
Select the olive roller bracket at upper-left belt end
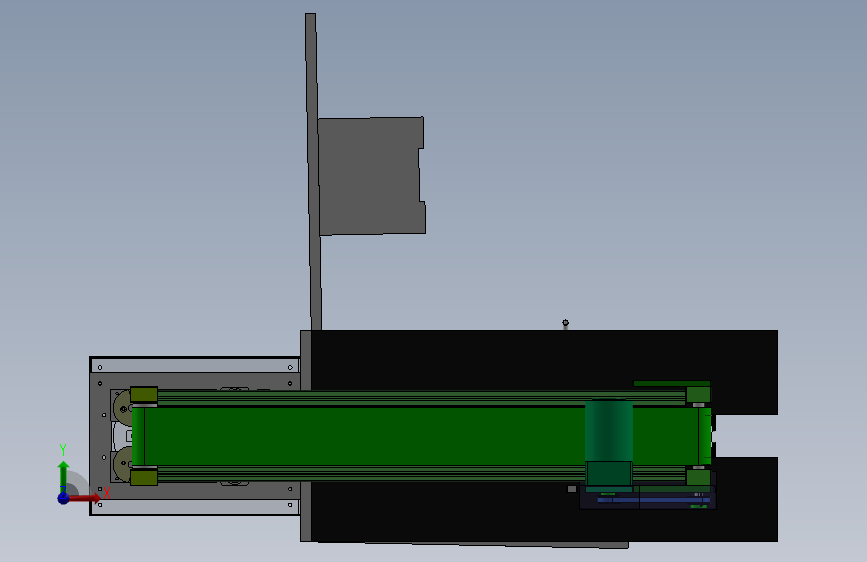click(x=144, y=395)
